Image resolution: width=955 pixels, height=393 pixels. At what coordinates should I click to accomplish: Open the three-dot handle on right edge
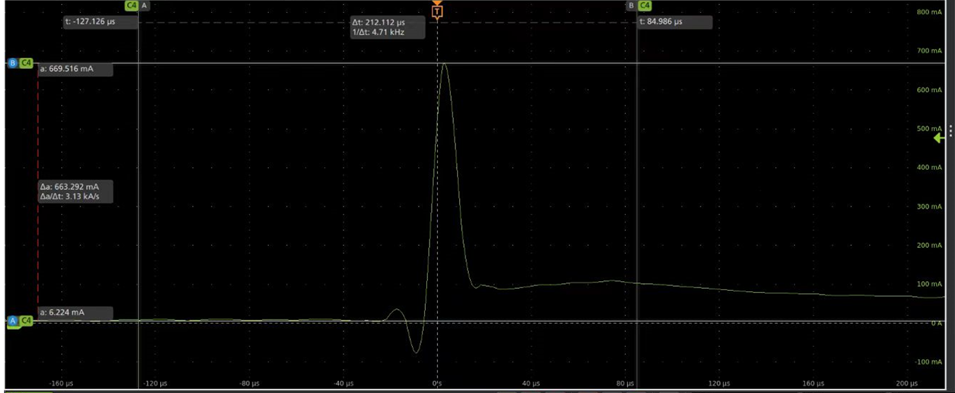tap(951, 132)
